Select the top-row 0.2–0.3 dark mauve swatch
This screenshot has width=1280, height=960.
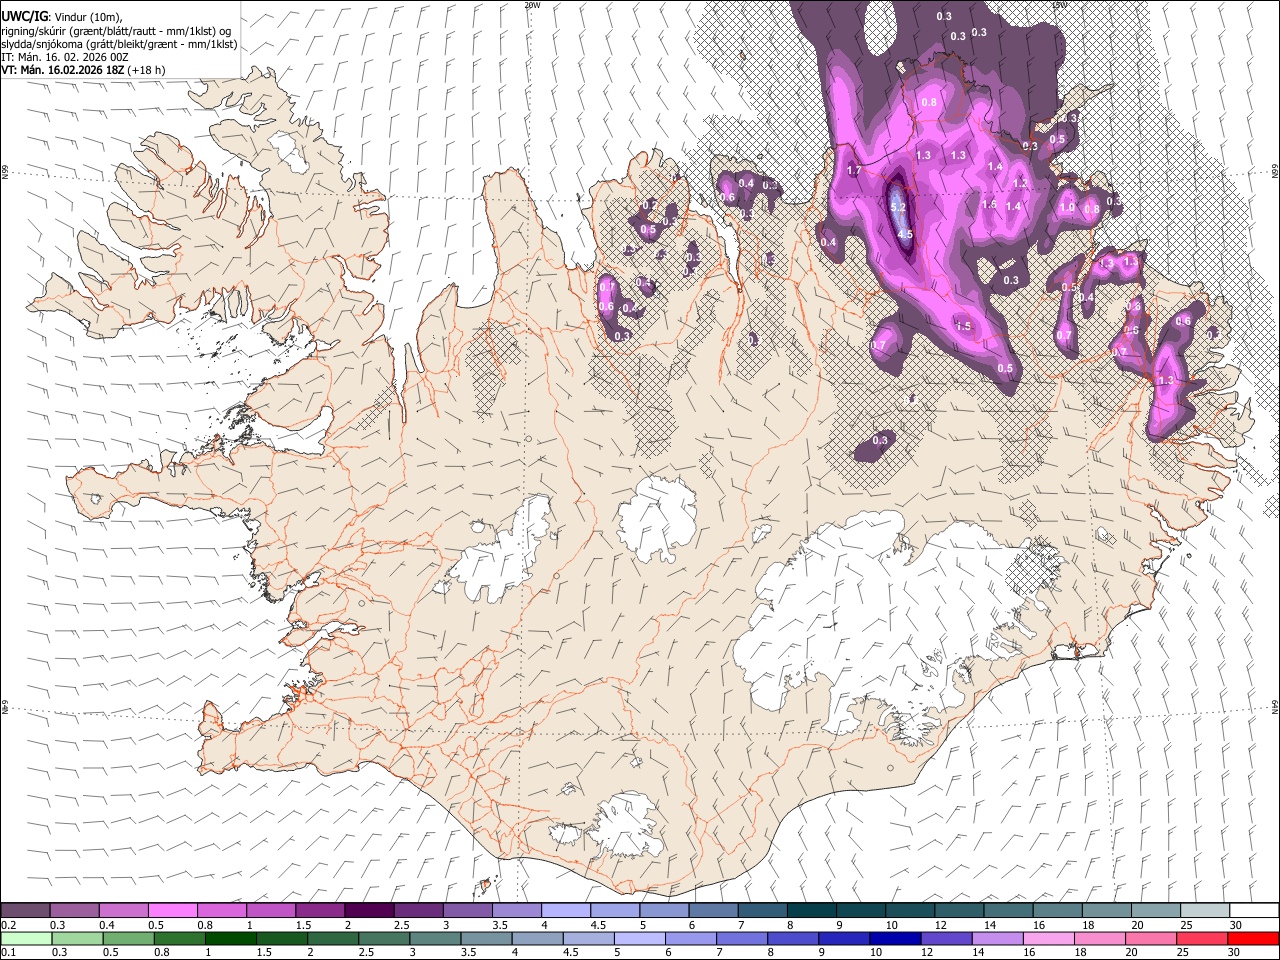tap(25, 911)
